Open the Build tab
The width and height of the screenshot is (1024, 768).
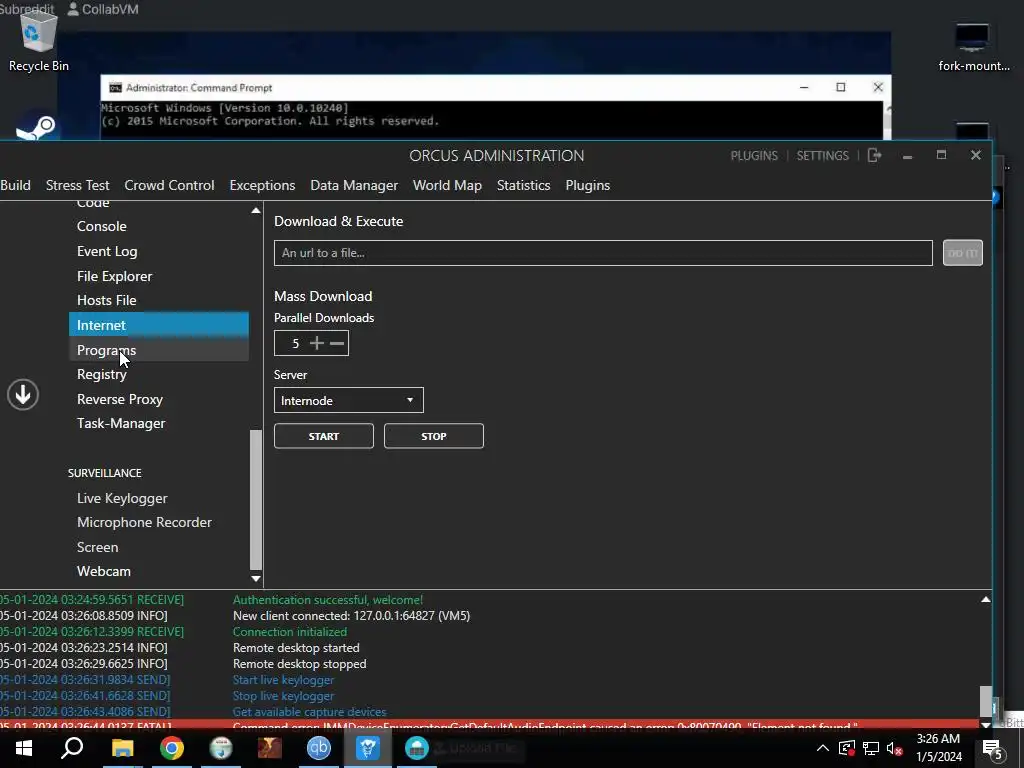coord(16,185)
